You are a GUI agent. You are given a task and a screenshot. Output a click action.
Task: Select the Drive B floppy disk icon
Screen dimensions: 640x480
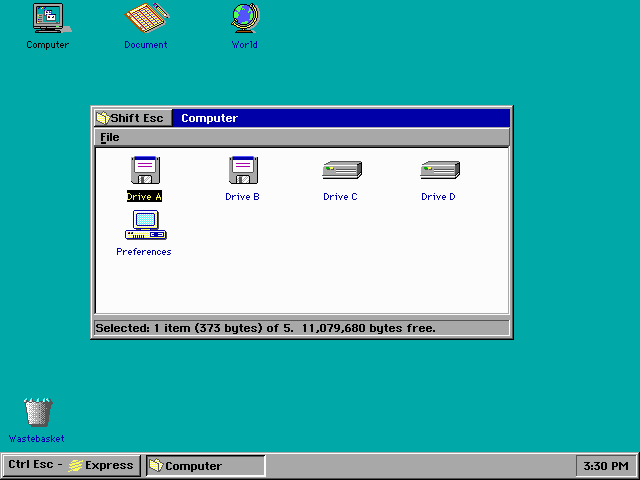242,171
